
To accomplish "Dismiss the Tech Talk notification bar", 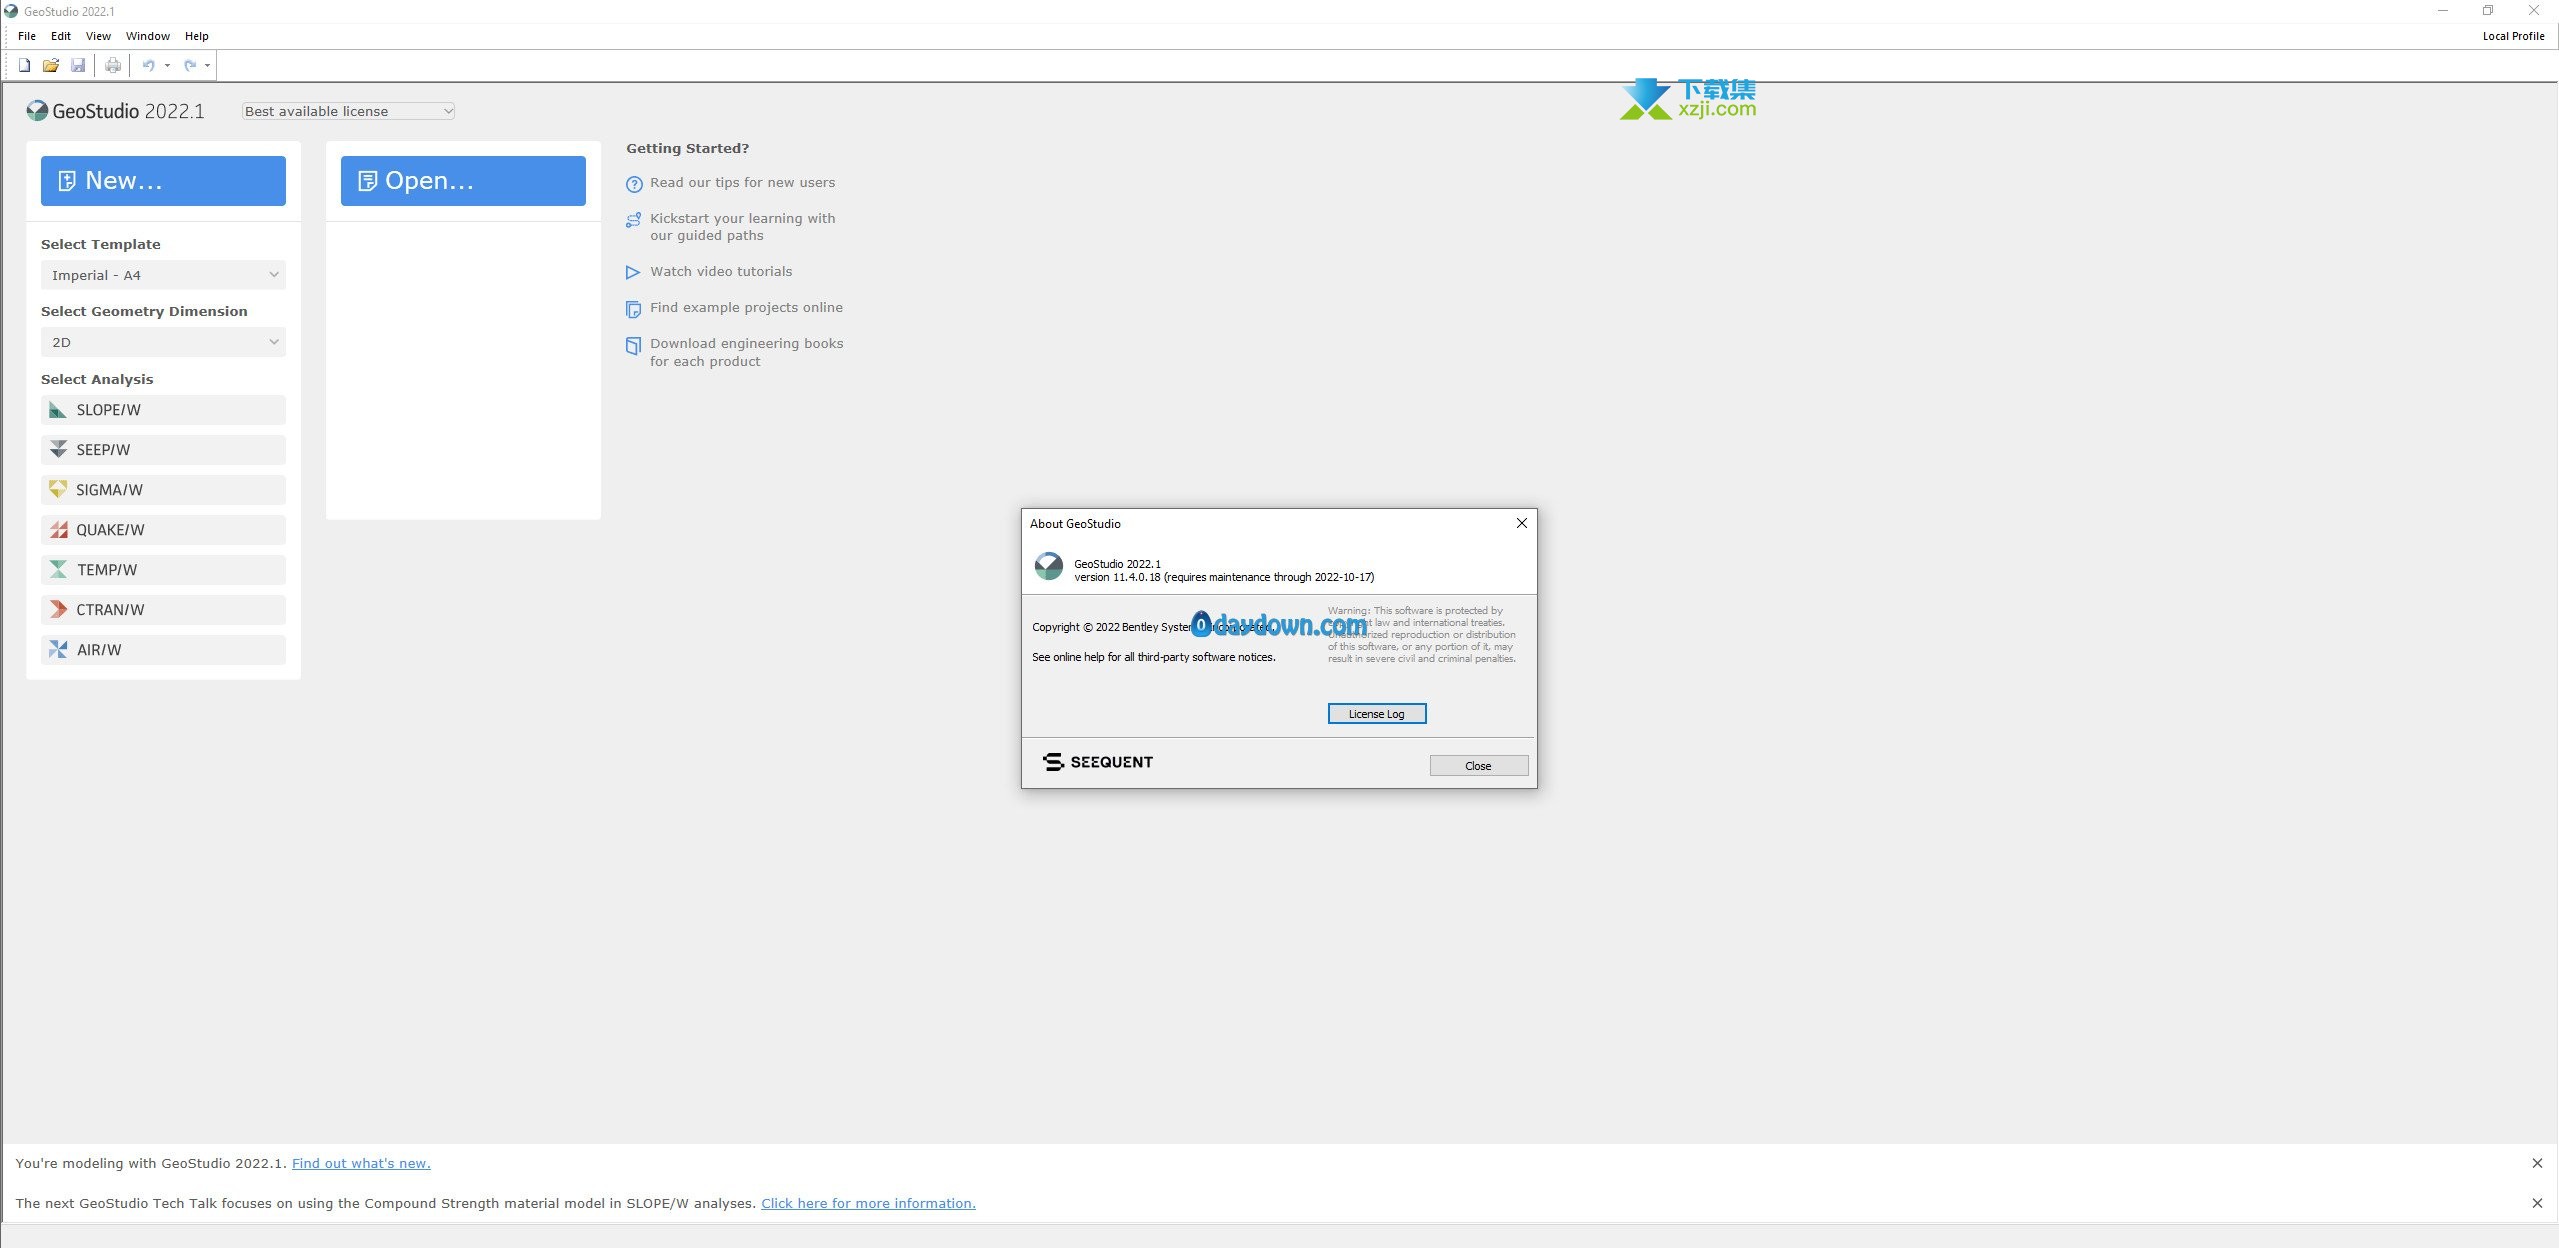I will (x=2537, y=1203).
